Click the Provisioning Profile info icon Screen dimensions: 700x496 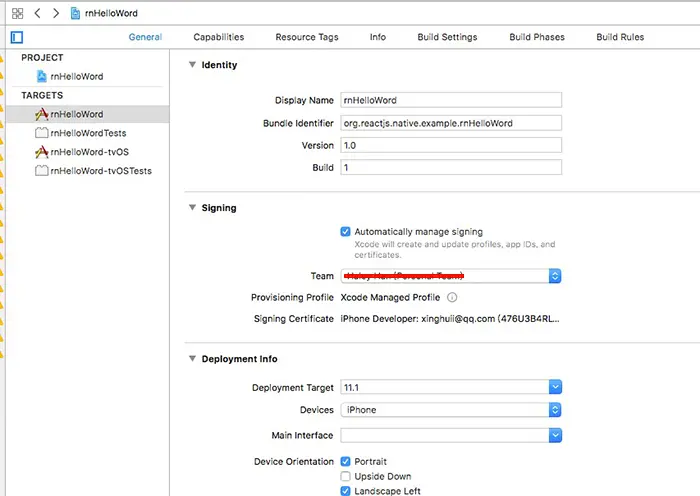452,297
